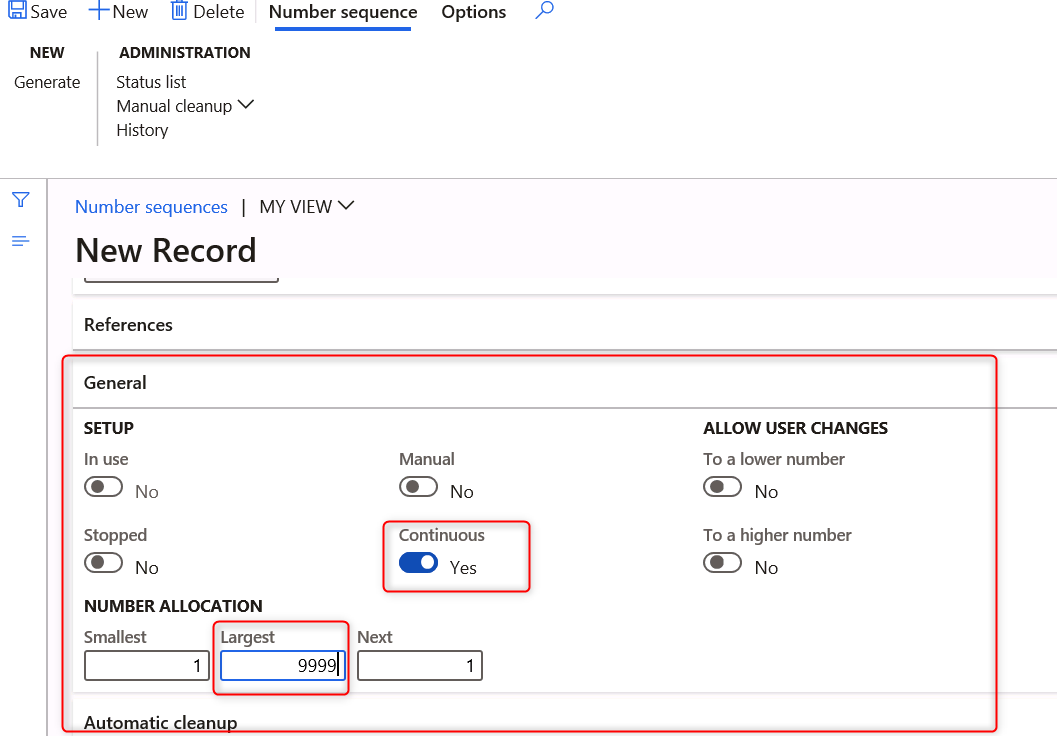This screenshot has width=1057, height=736.
Task: Click the filter icon in the left sidebar
Action: pyautogui.click(x=20, y=199)
